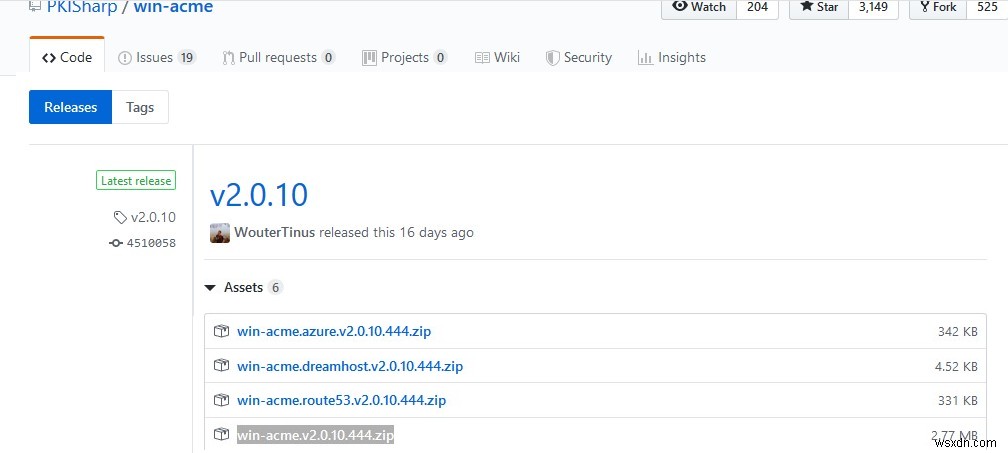Open commit 4510058
1008x453 pixels.
click(x=150, y=243)
